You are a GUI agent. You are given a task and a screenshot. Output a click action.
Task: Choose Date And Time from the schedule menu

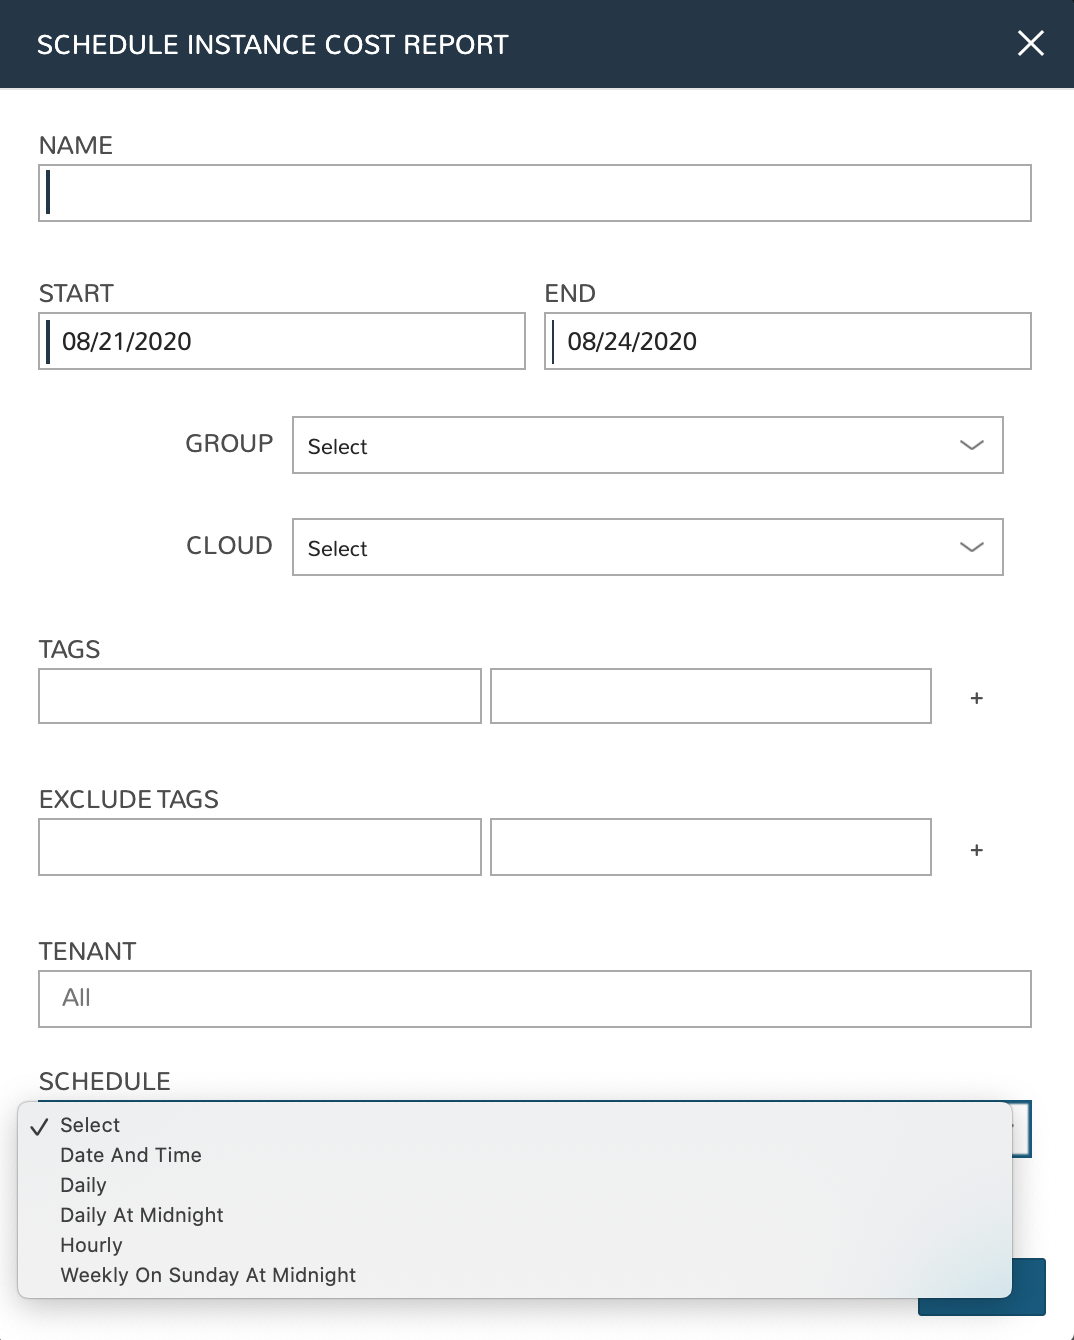tap(131, 1154)
